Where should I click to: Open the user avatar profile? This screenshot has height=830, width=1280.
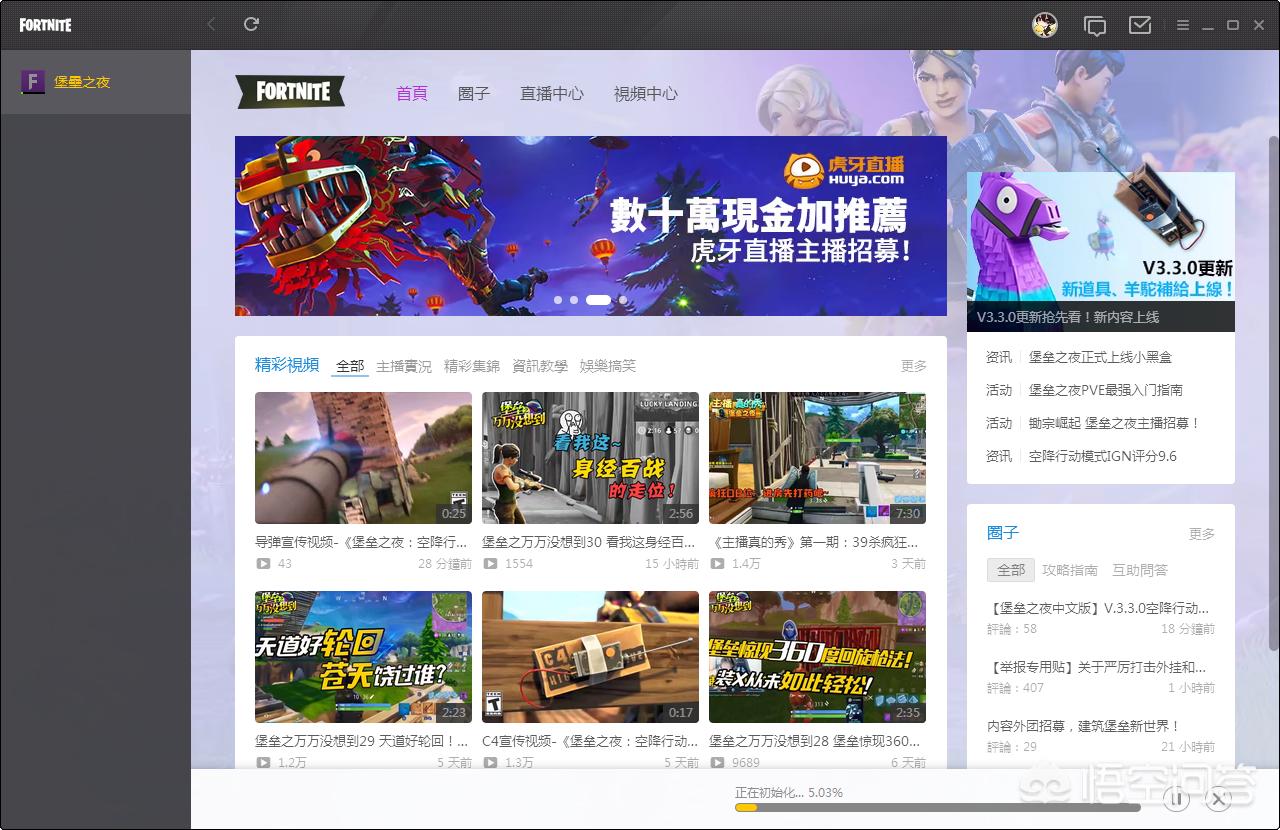click(x=1045, y=25)
